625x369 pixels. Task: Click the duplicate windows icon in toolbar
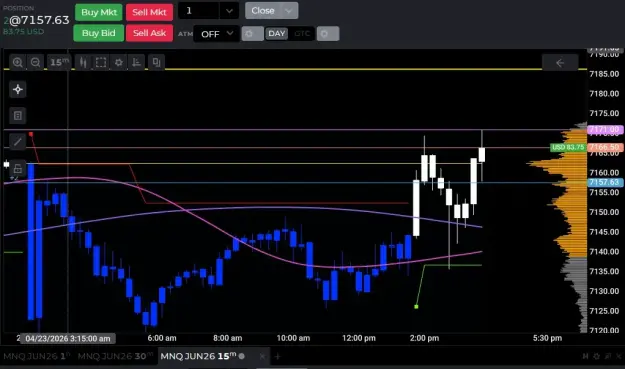pyautogui.click(x=156, y=62)
